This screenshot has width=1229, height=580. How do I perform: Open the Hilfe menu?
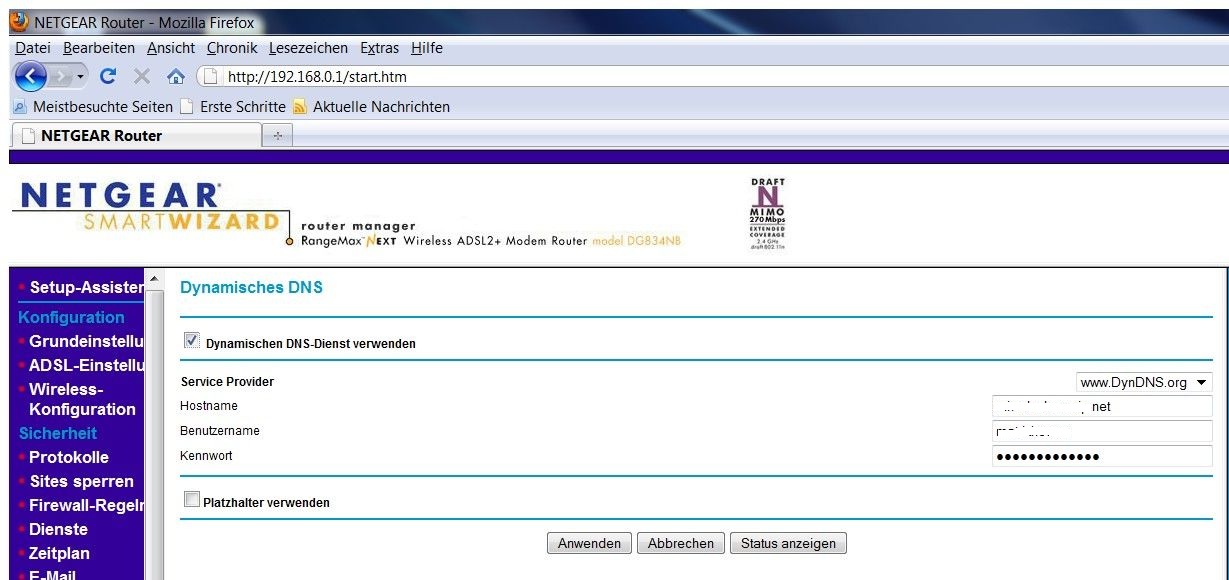(x=427, y=48)
